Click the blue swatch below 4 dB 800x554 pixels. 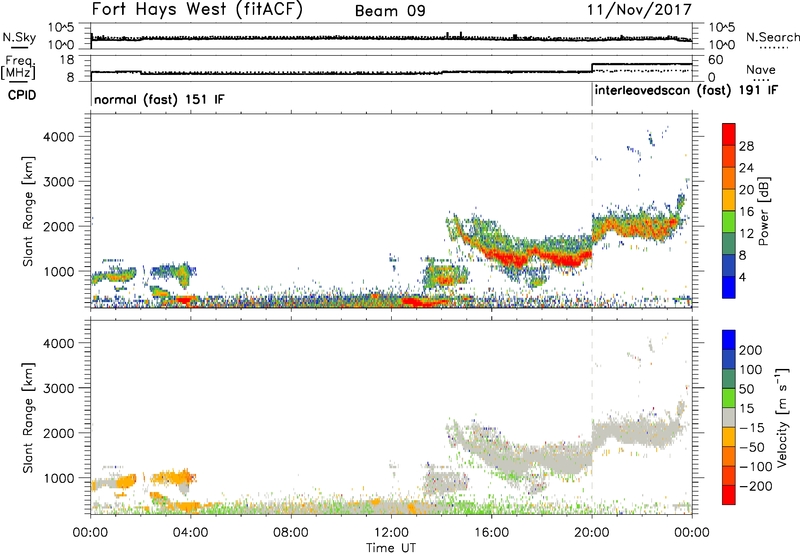[x=729, y=287]
